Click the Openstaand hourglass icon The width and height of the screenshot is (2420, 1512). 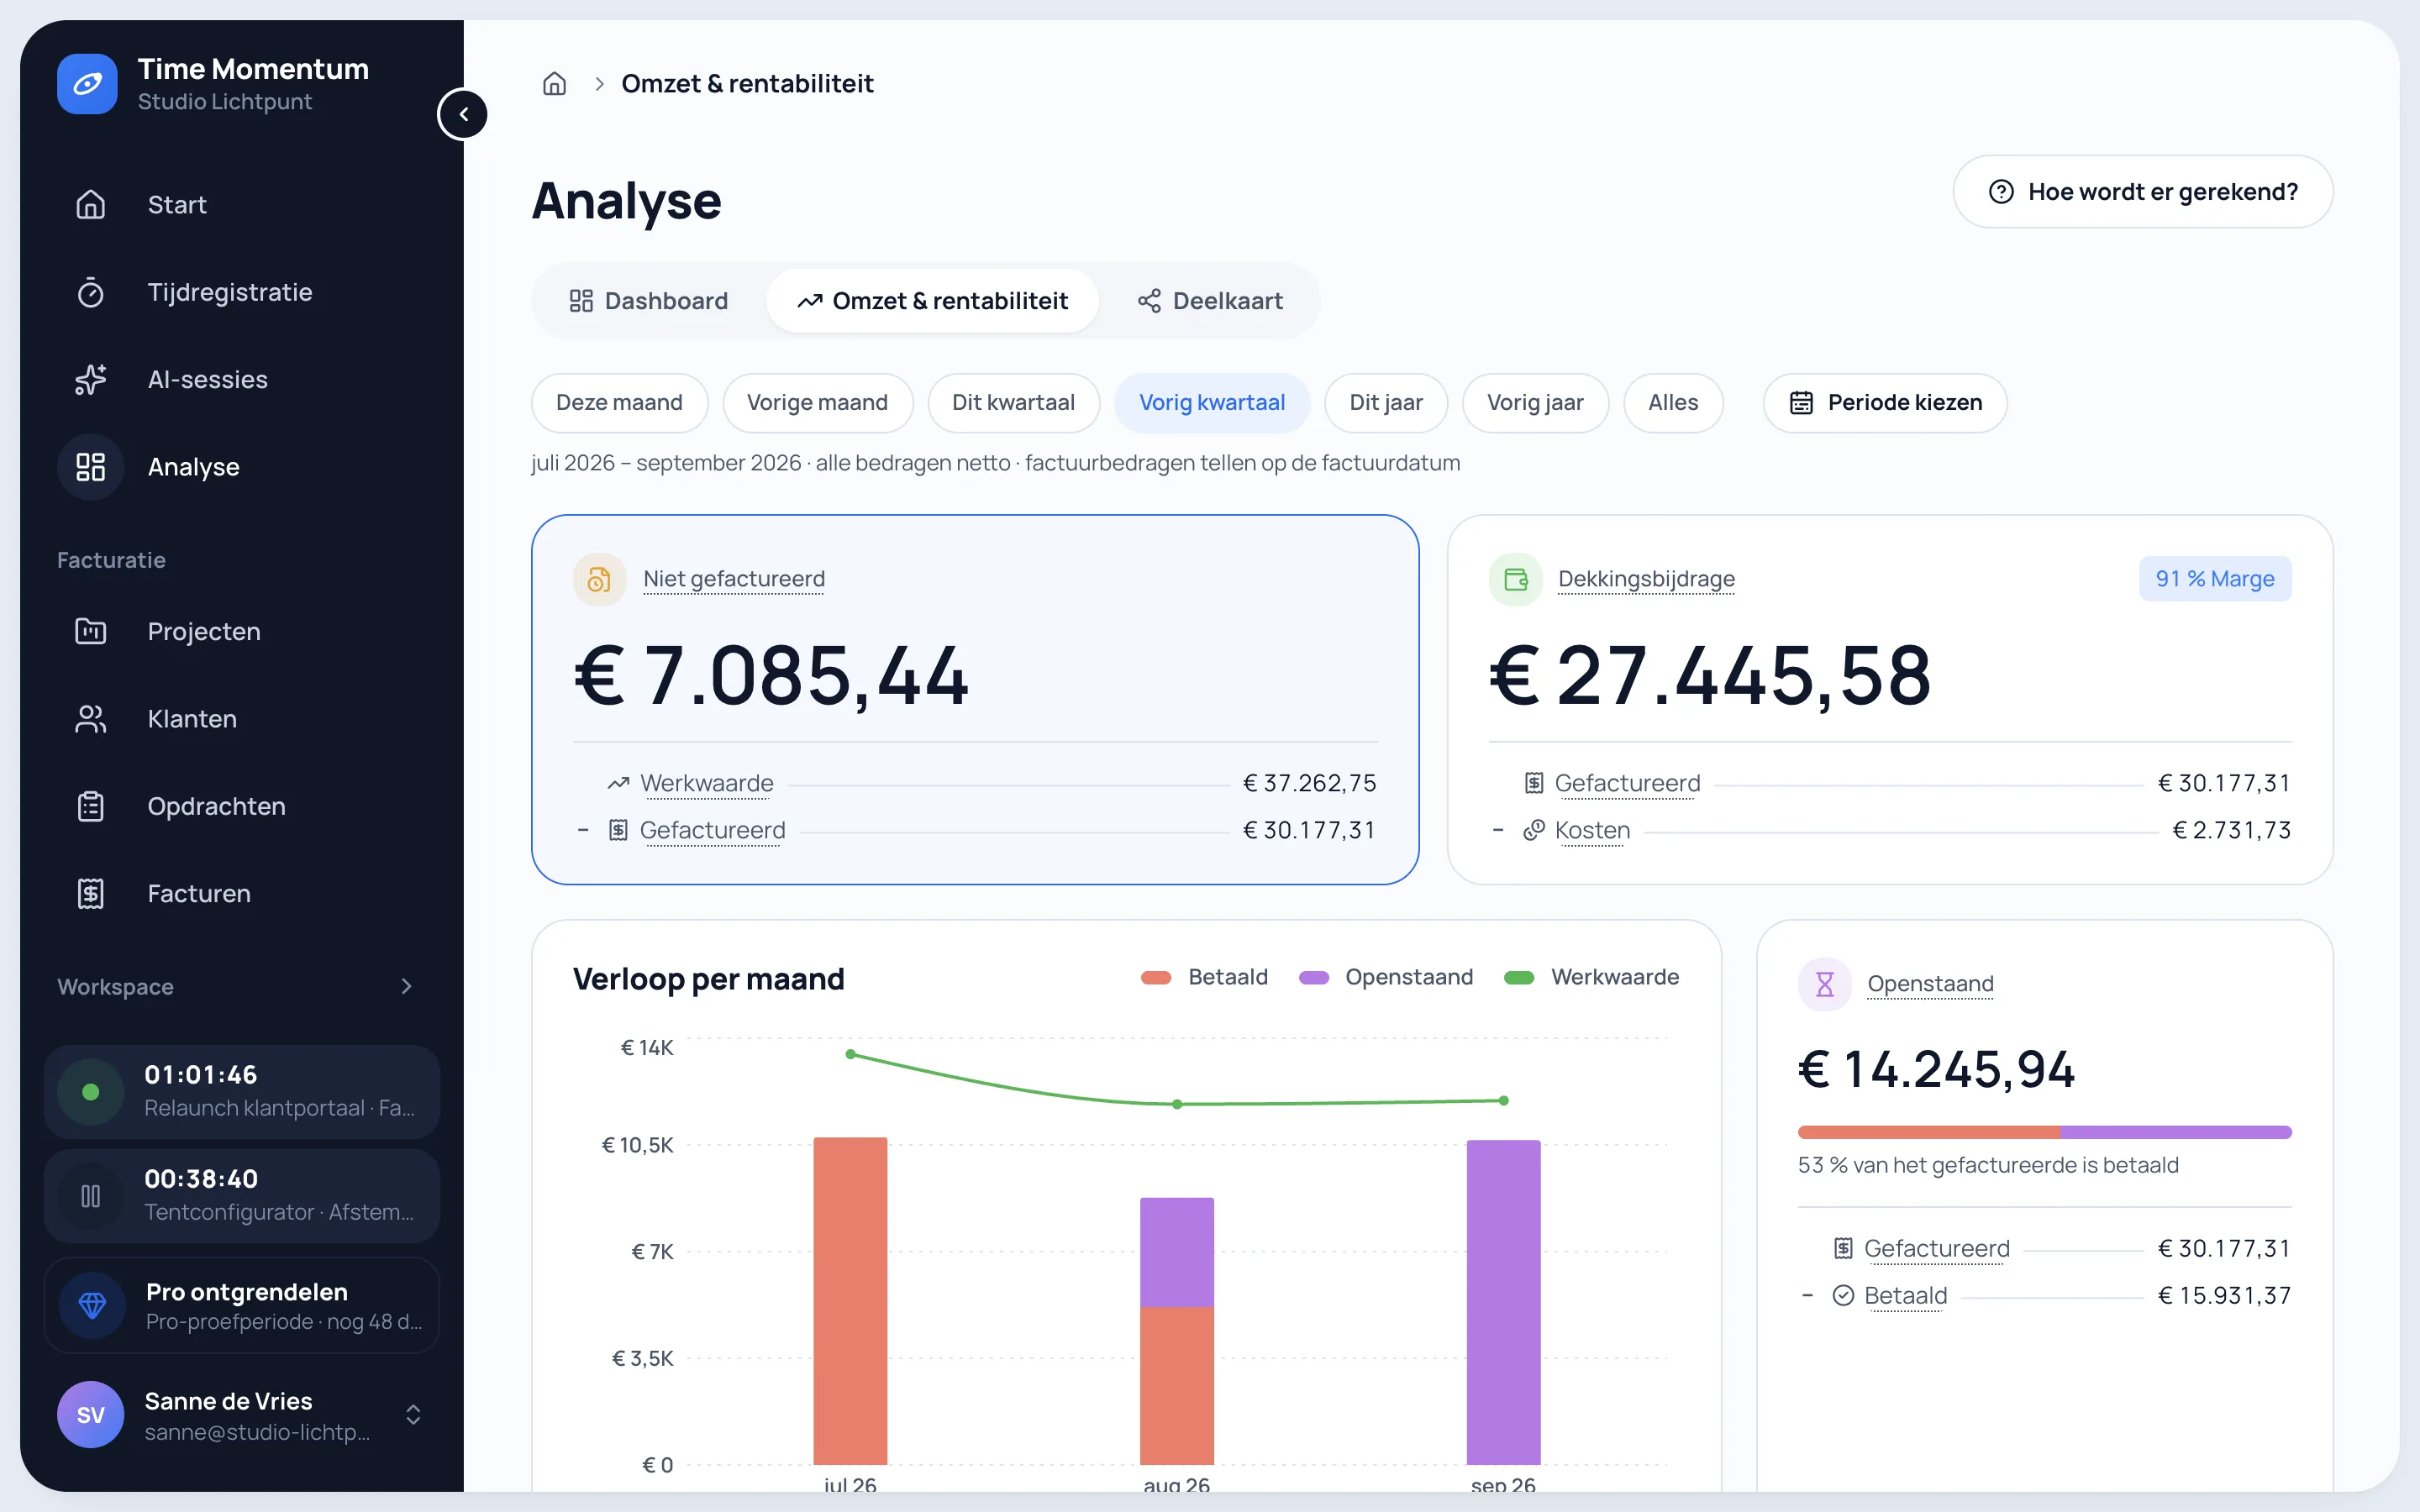coord(1825,984)
